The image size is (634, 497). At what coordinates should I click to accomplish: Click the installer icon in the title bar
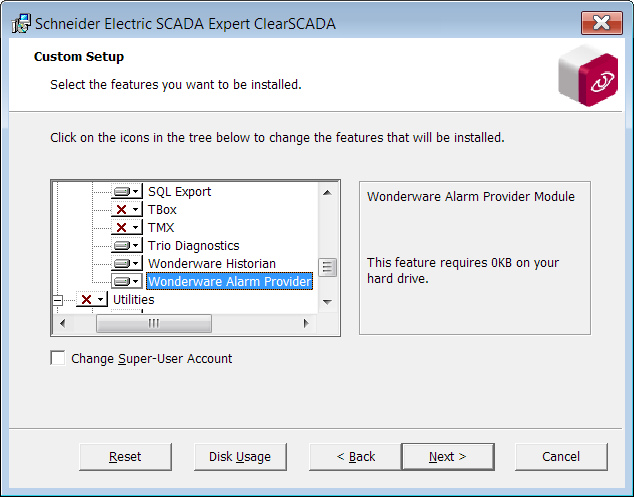(x=21, y=24)
